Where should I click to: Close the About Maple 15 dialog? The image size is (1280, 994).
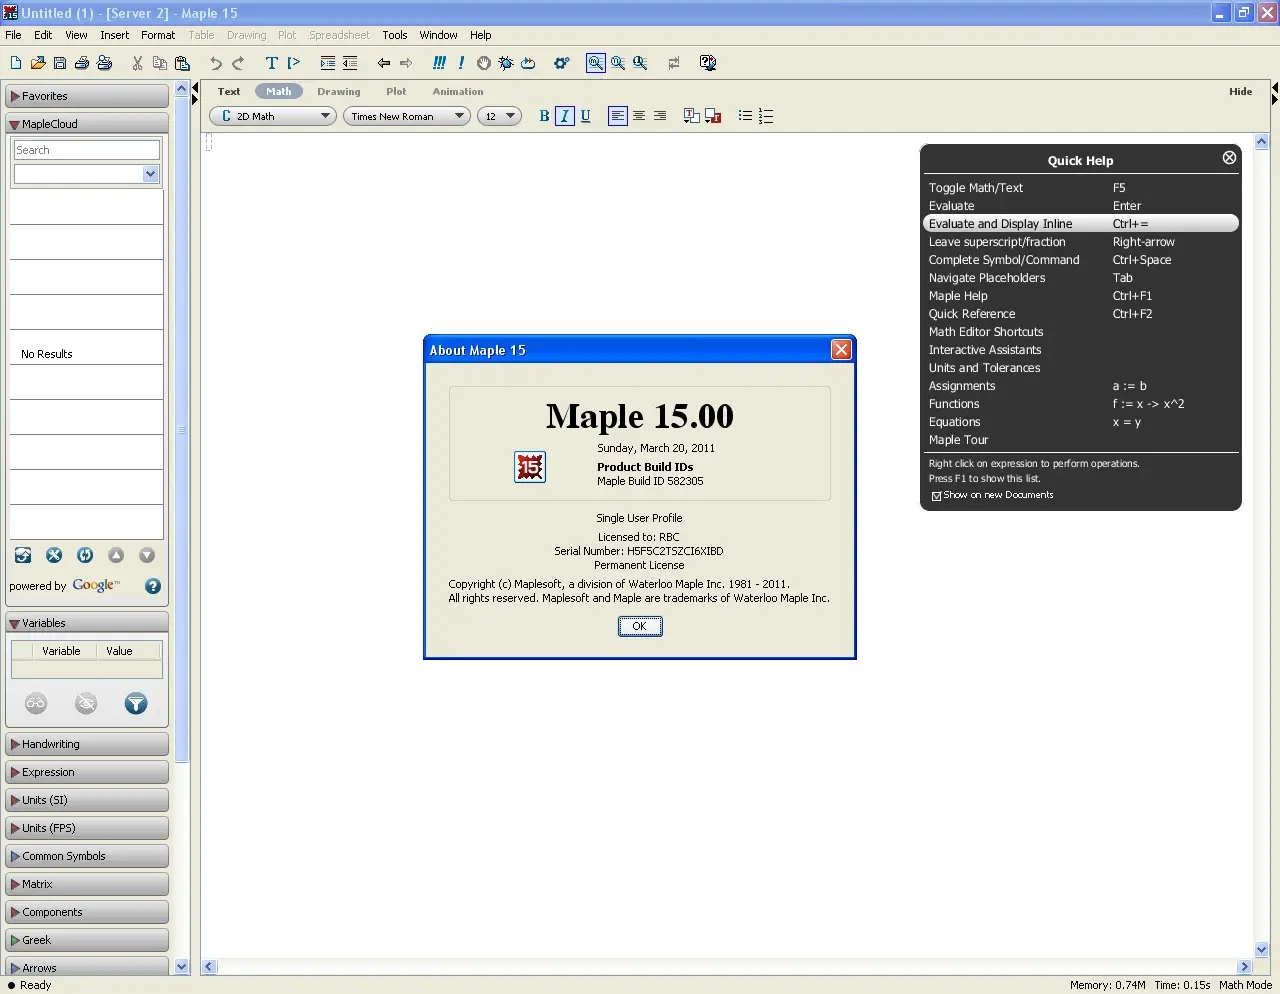click(841, 349)
